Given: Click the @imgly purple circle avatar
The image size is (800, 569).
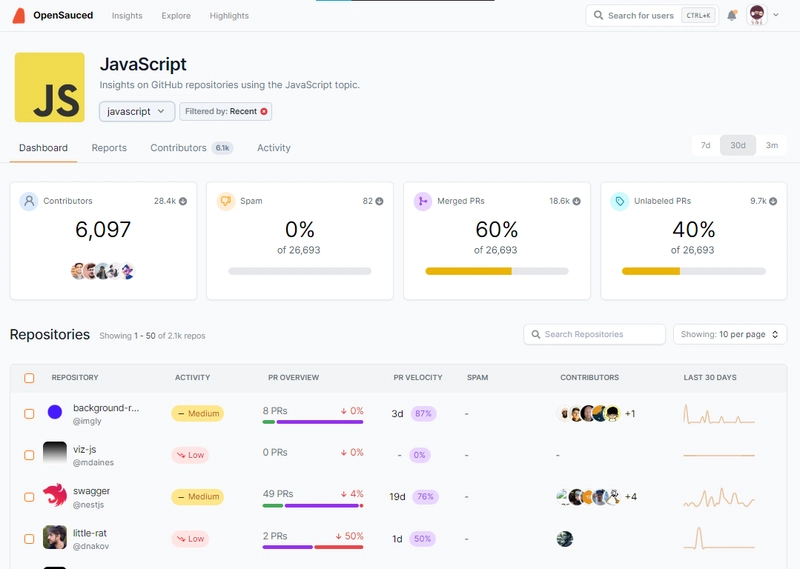Looking at the screenshot, I should click(x=55, y=412).
